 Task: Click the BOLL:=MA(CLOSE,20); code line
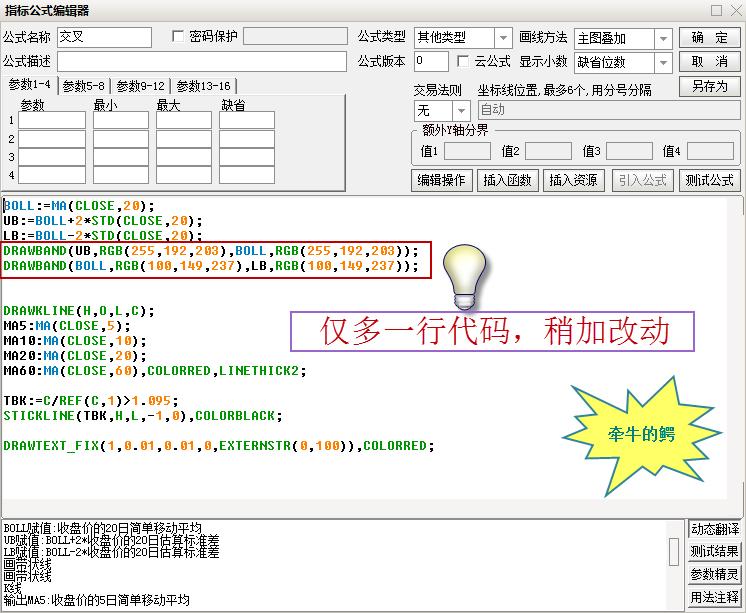79,206
